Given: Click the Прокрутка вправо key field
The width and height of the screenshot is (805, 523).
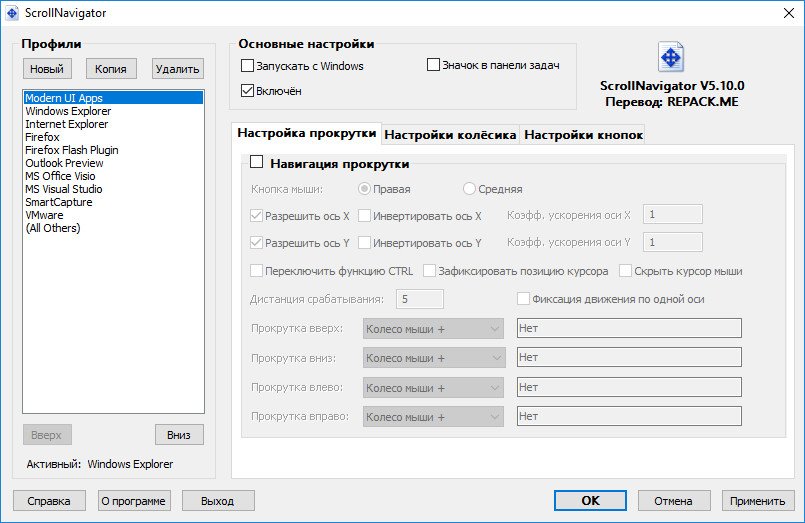Looking at the screenshot, I should pyautogui.click(x=629, y=416).
